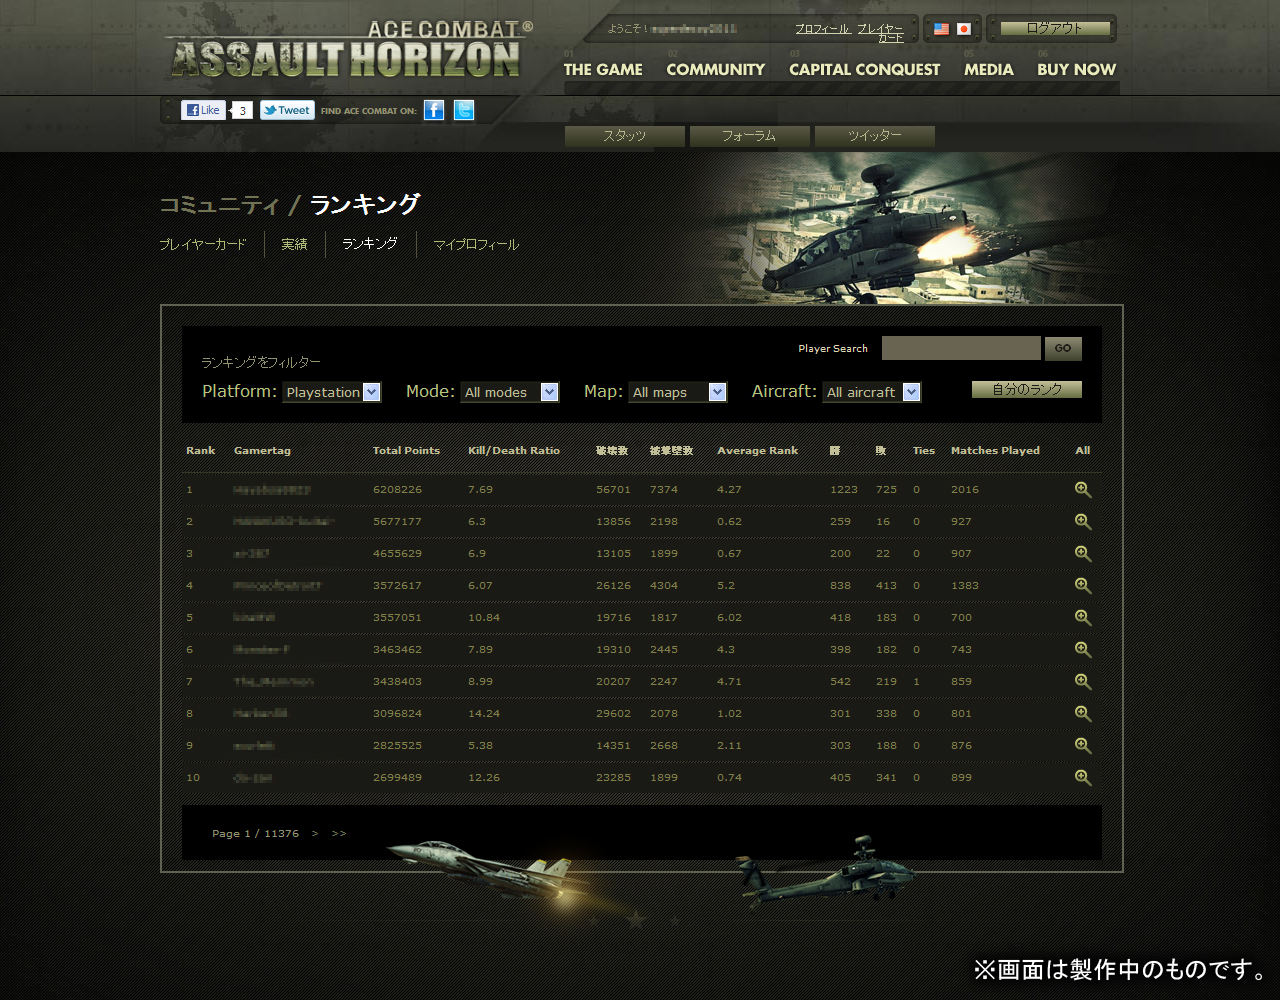The width and height of the screenshot is (1280, 1000).
Task: Click Gamertag column header
Action: tap(262, 451)
